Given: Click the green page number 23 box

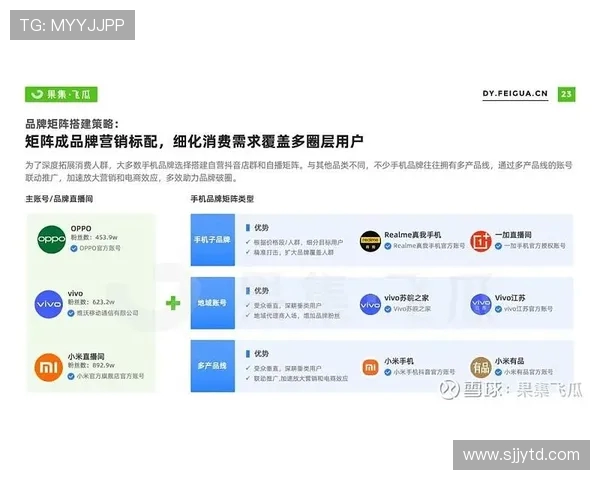Looking at the screenshot, I should pyautogui.click(x=566, y=94).
